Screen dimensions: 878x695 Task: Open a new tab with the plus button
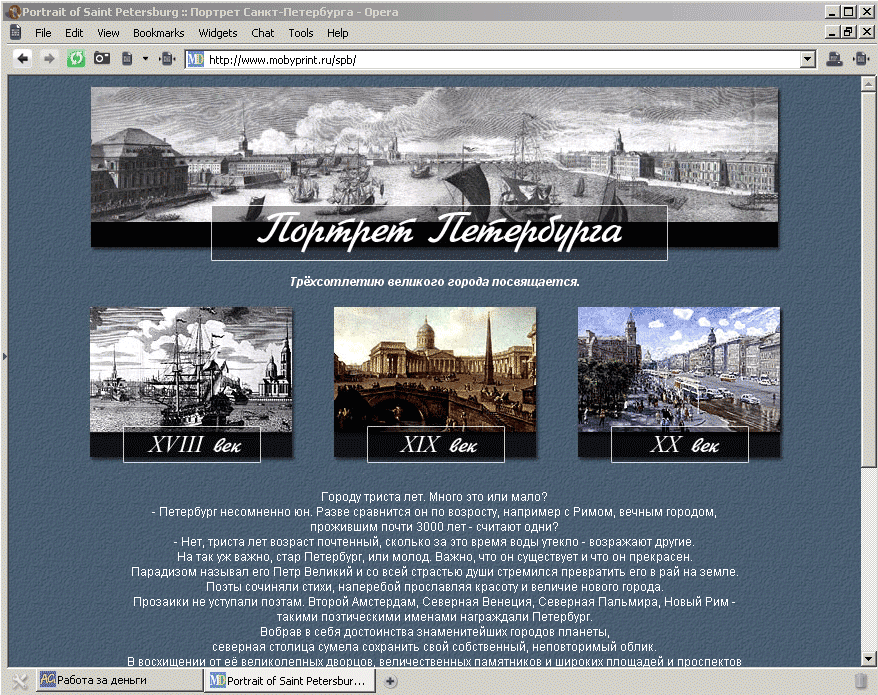390,681
